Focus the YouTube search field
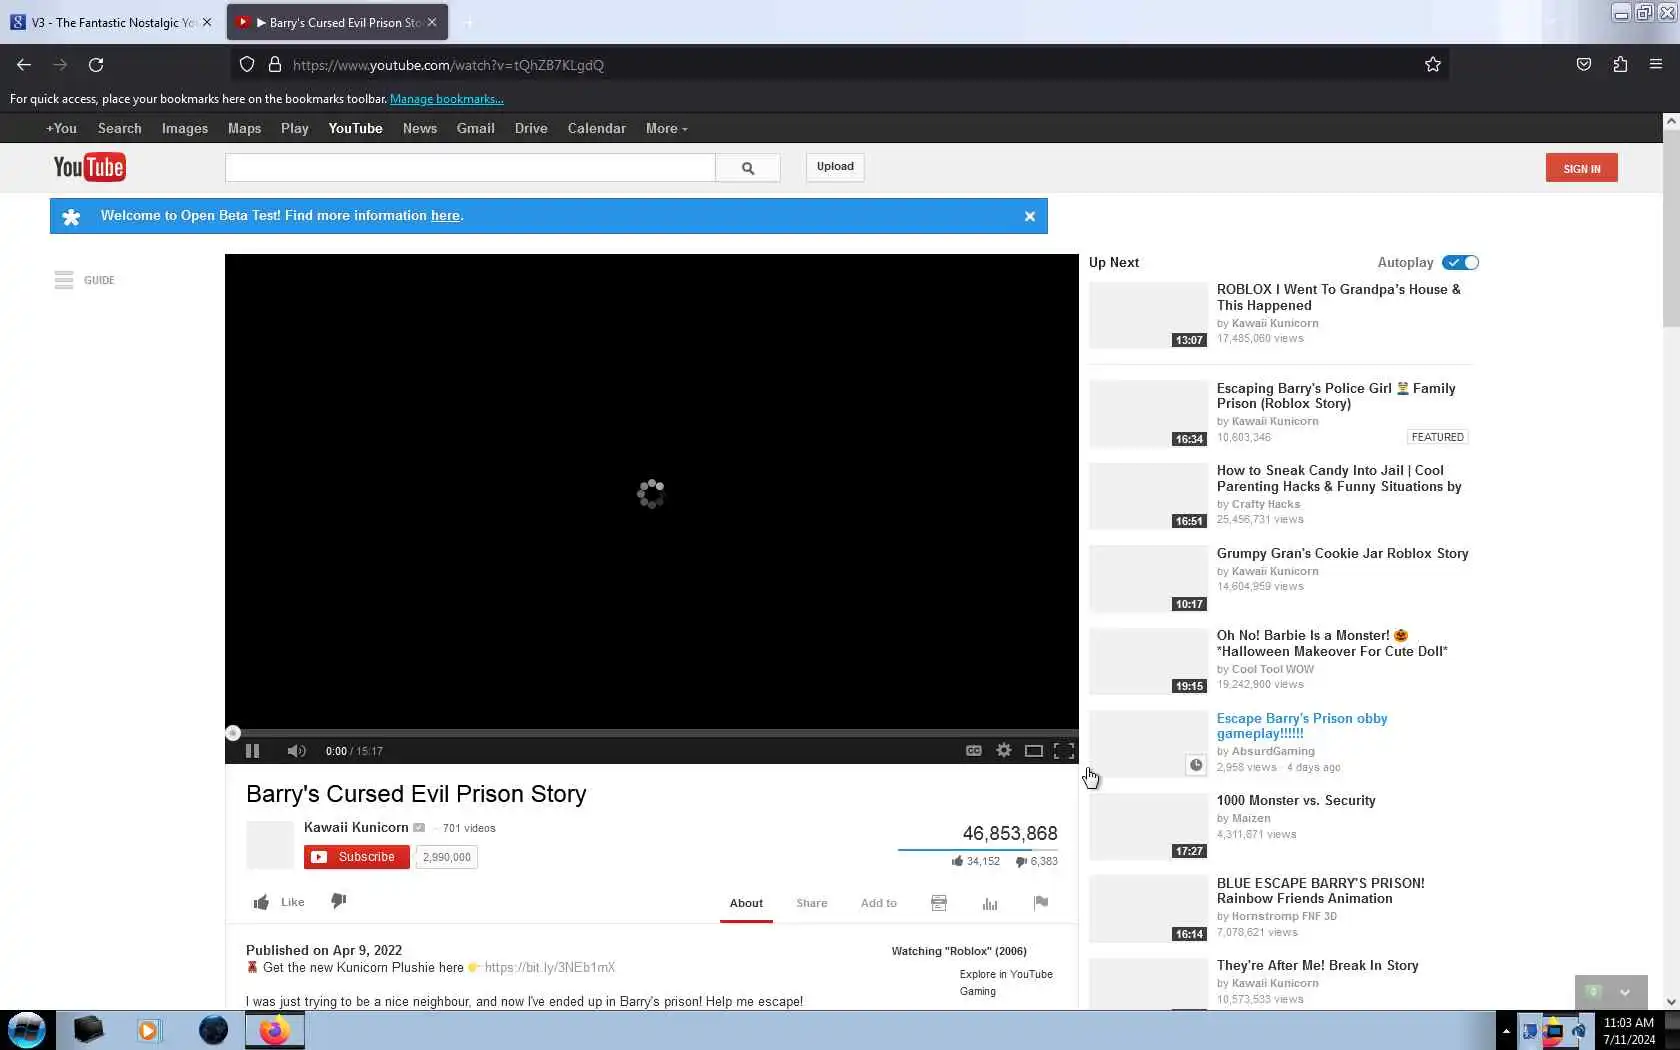The image size is (1680, 1050). click(470, 168)
